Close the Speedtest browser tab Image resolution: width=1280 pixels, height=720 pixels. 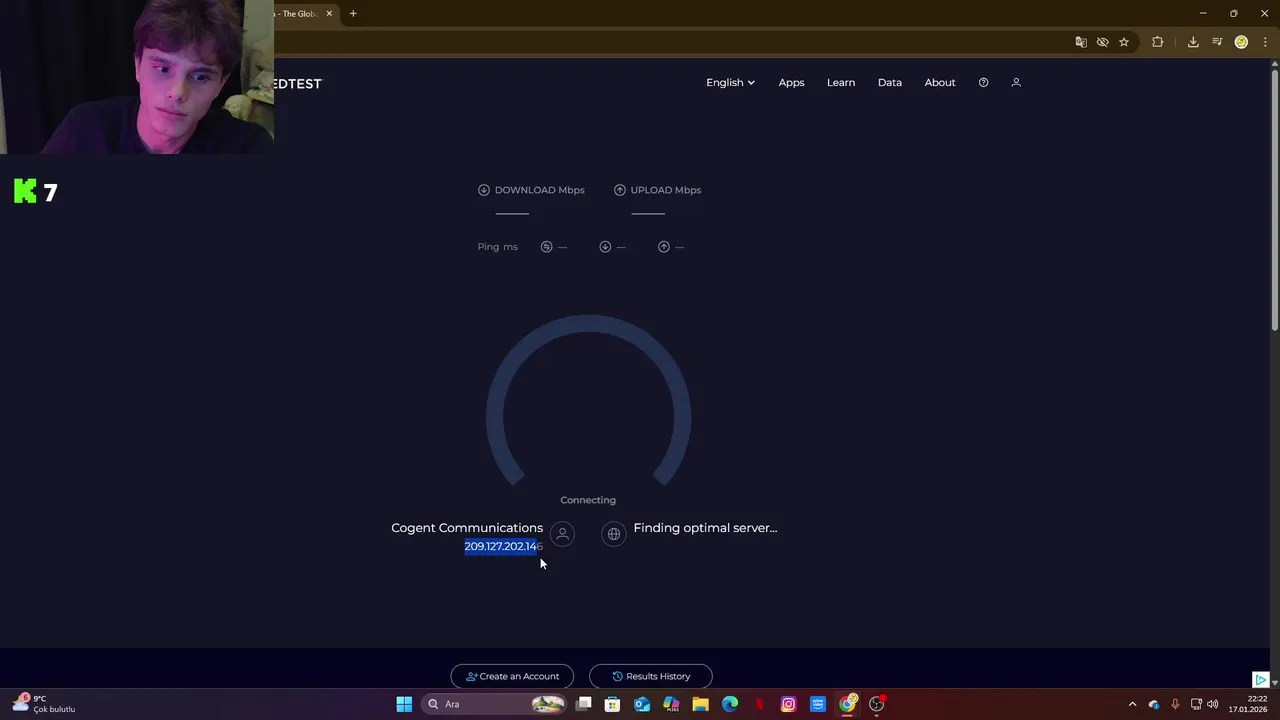tap(329, 14)
